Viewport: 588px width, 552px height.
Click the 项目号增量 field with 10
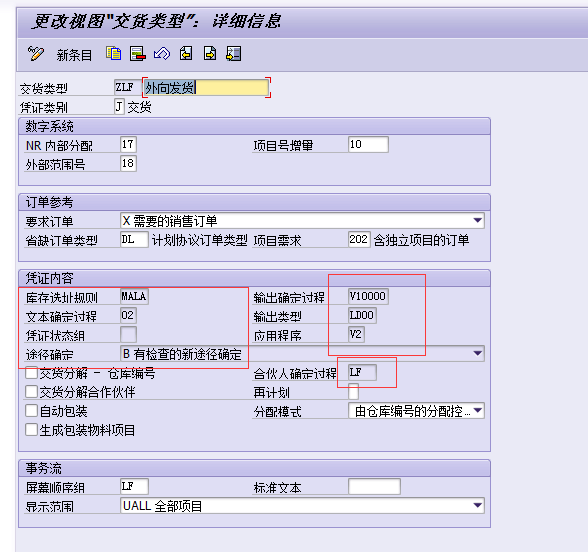(368, 144)
